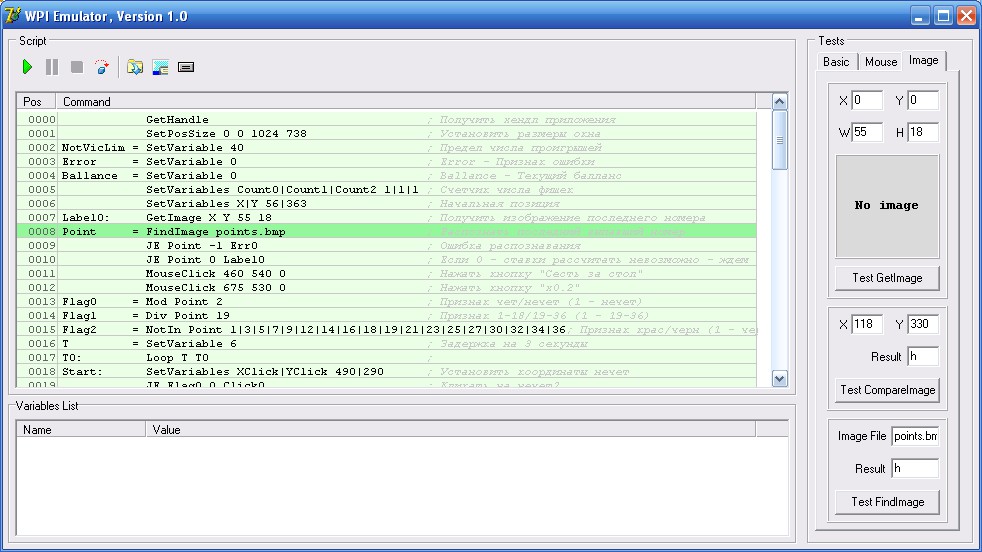
Task: Click the GetImage X field showing 0
Action: coord(867,100)
